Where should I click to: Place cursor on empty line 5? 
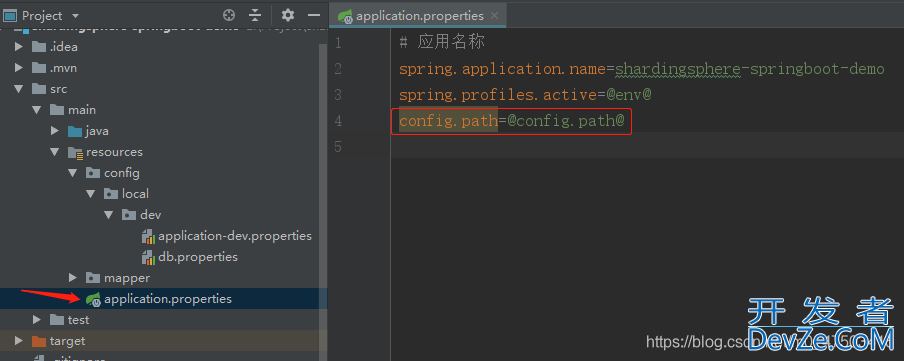click(647, 146)
